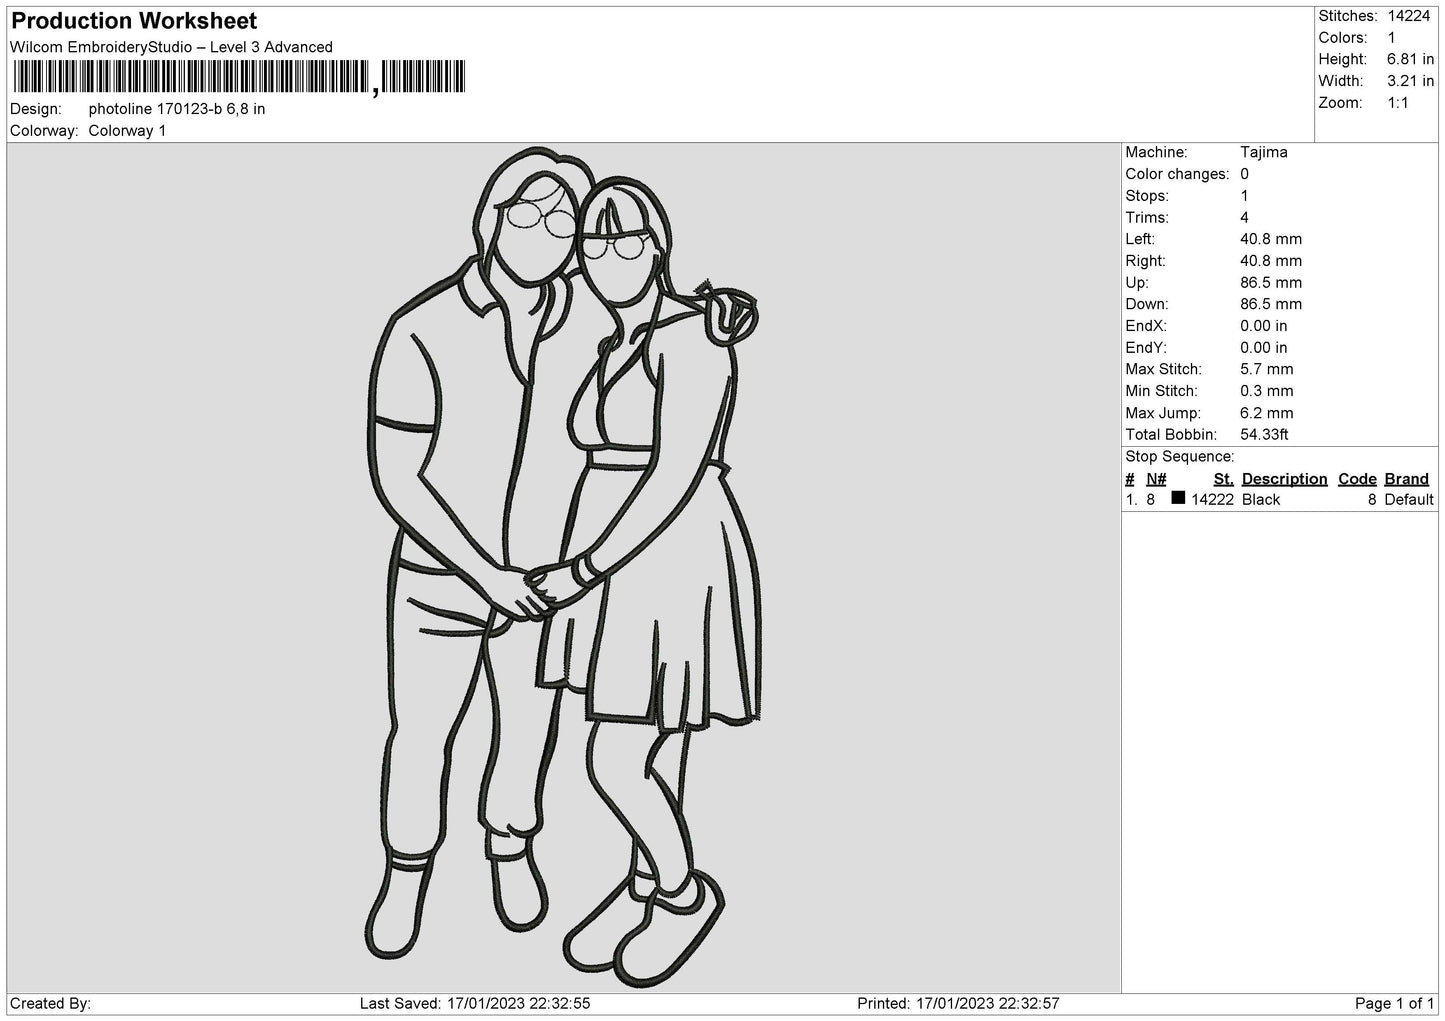
Task: Click the Width value 3.21 in
Action: click(1410, 81)
